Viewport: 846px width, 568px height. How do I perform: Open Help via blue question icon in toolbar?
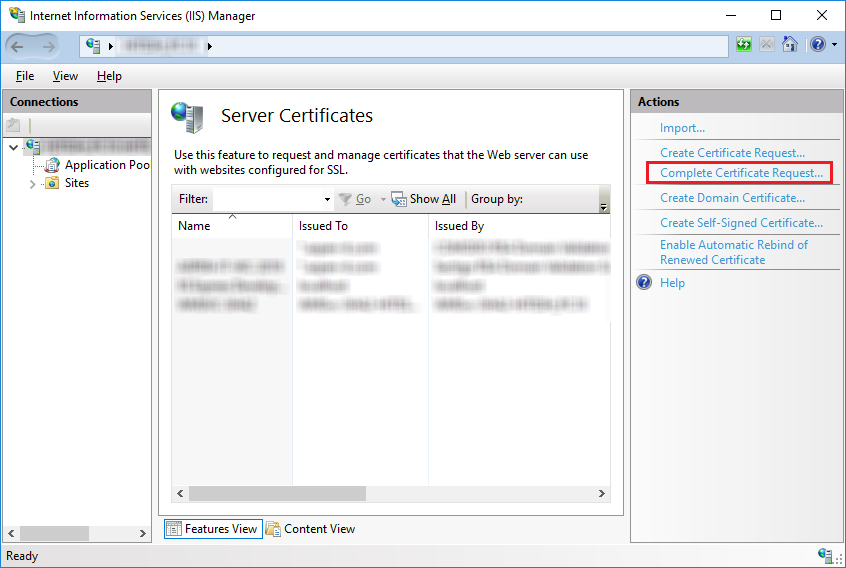pyautogui.click(x=818, y=44)
